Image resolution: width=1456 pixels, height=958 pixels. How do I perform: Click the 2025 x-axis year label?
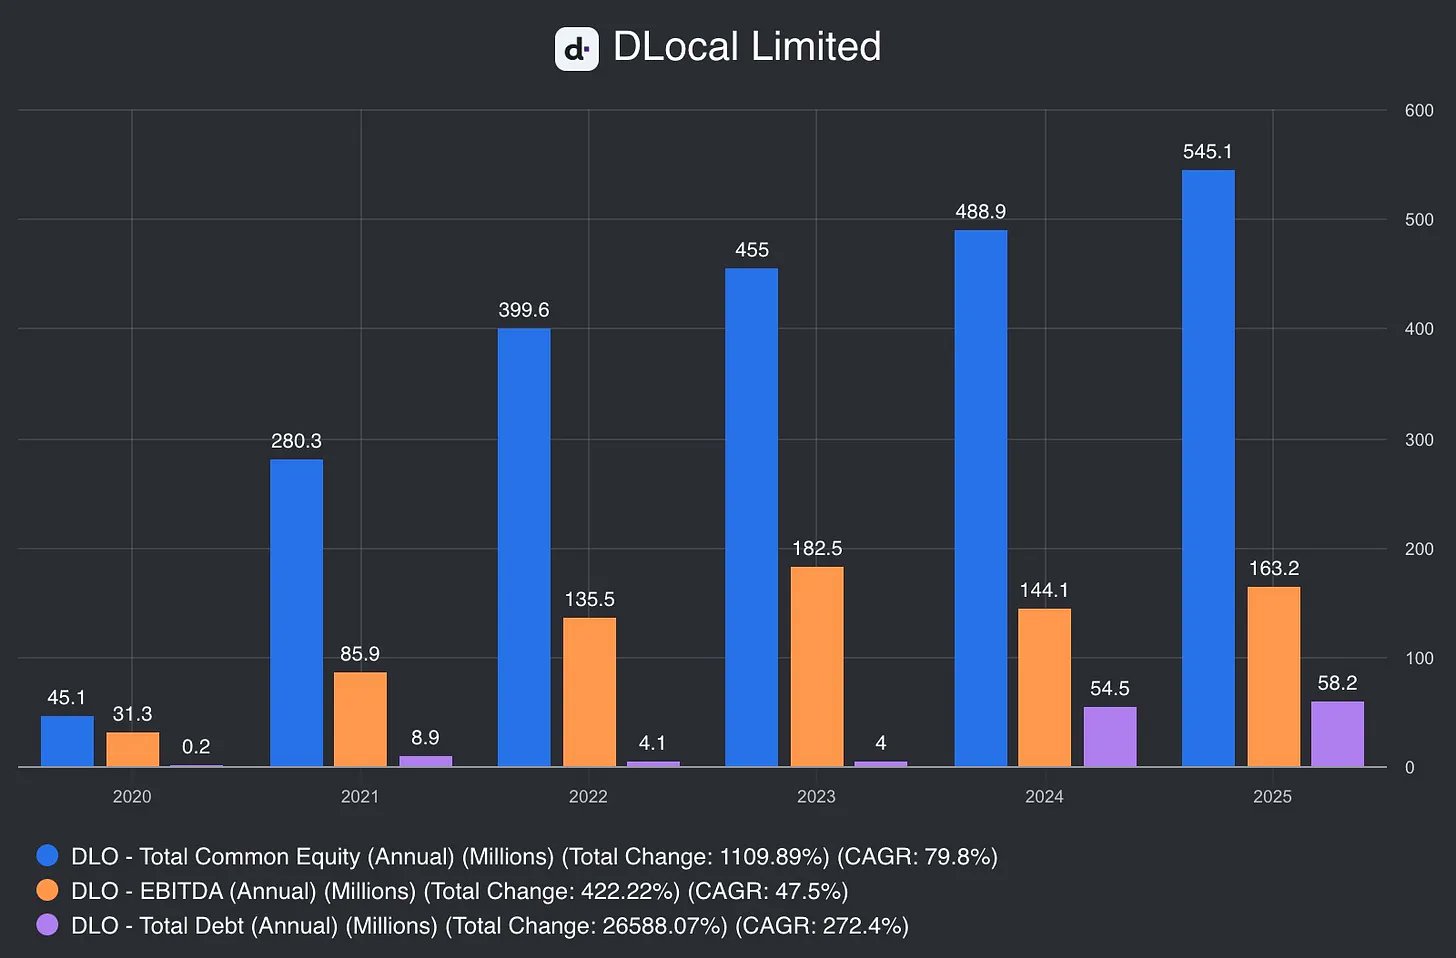(1272, 796)
